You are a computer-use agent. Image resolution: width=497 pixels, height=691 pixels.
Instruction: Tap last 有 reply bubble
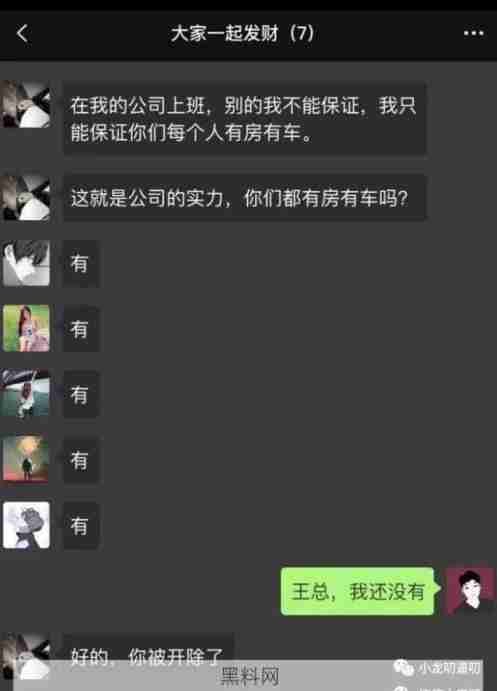pyautogui.click(x=81, y=525)
